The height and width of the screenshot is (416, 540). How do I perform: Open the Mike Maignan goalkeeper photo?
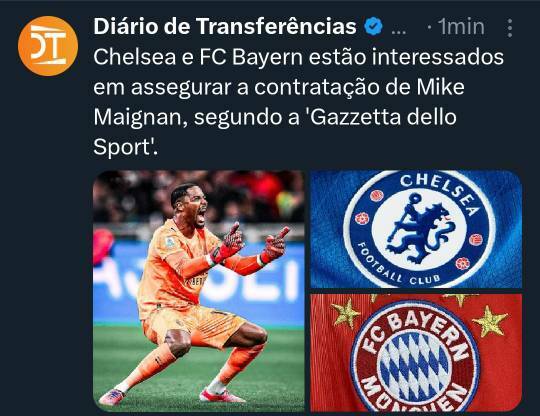tap(199, 291)
